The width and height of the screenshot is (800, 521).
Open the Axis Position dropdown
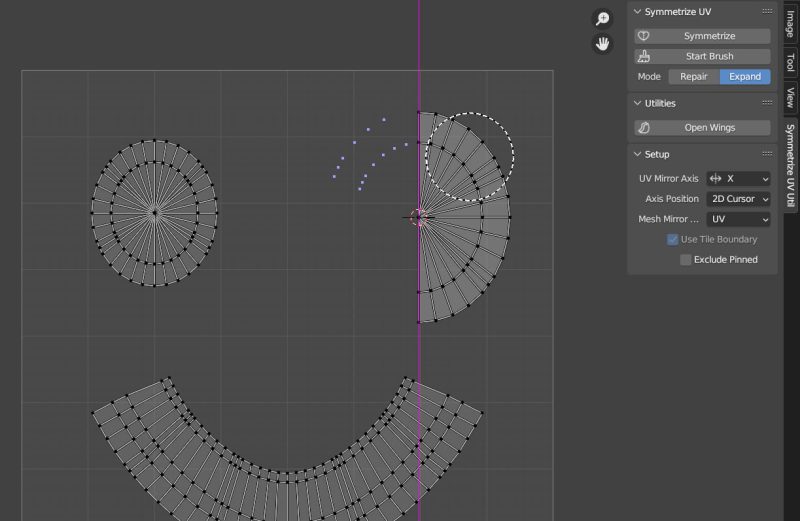click(738, 199)
